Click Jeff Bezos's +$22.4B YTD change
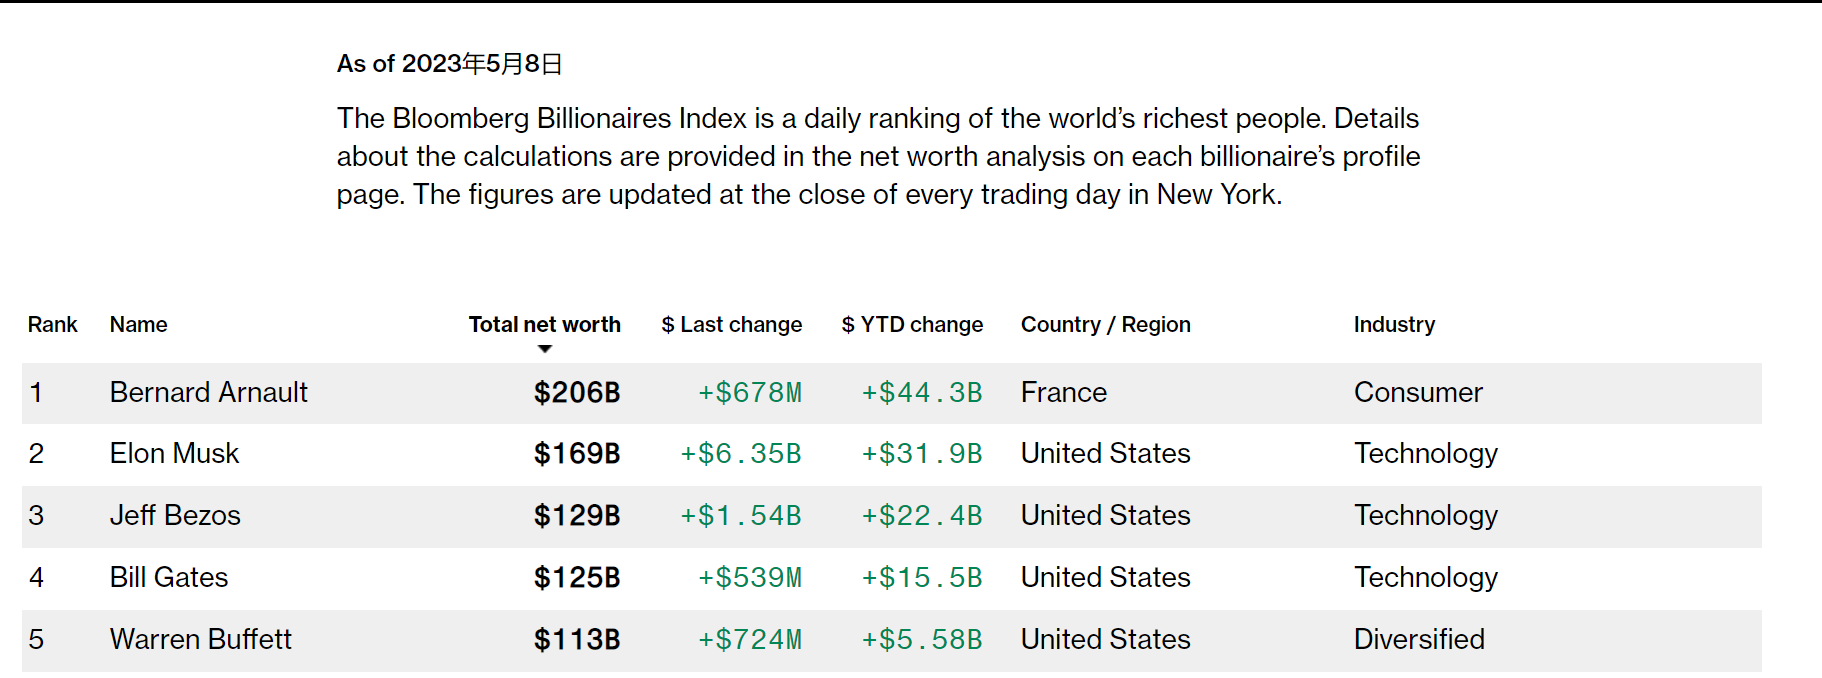Viewport: 1822px width, 678px height. (x=922, y=515)
